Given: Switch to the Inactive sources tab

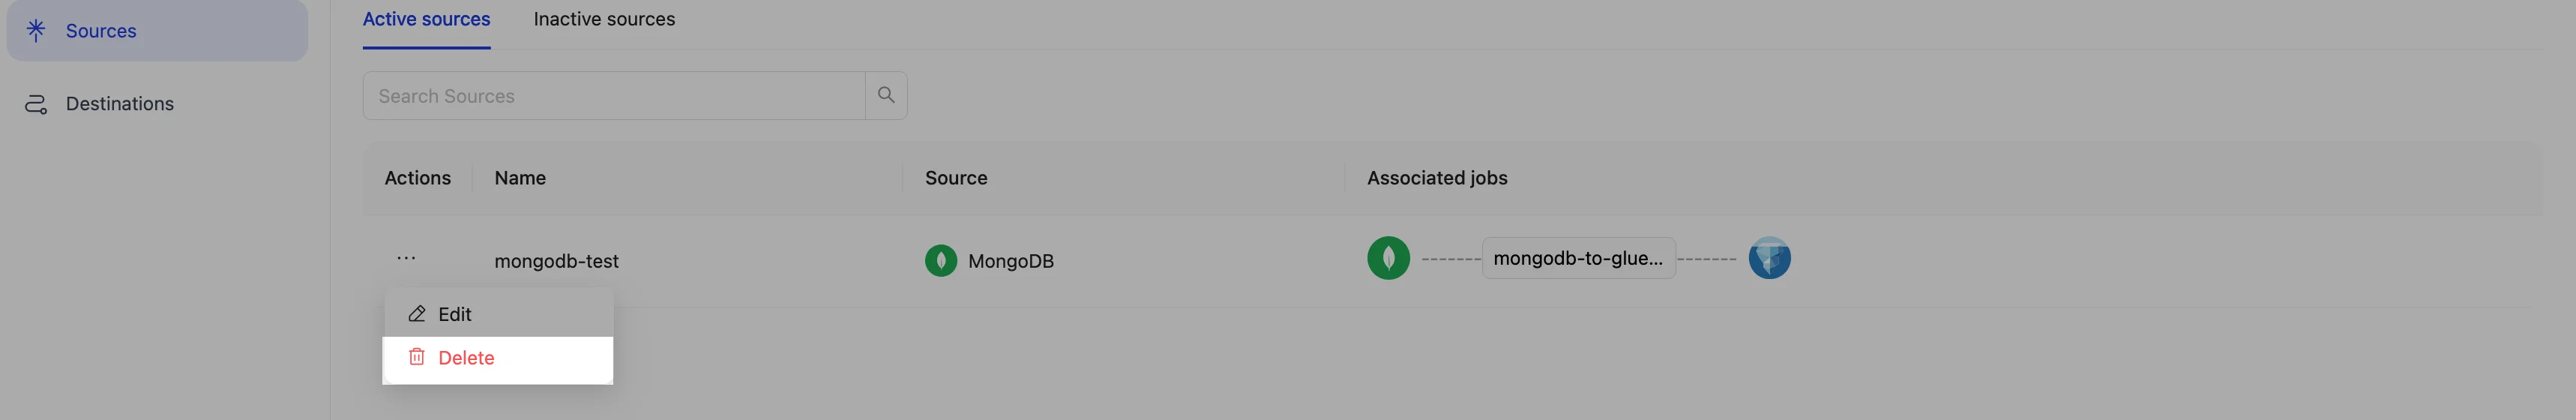Looking at the screenshot, I should point(604,19).
